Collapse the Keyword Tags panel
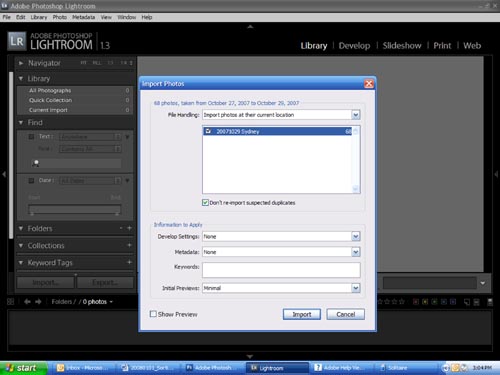This screenshot has height=375, width=500. (x=21, y=263)
